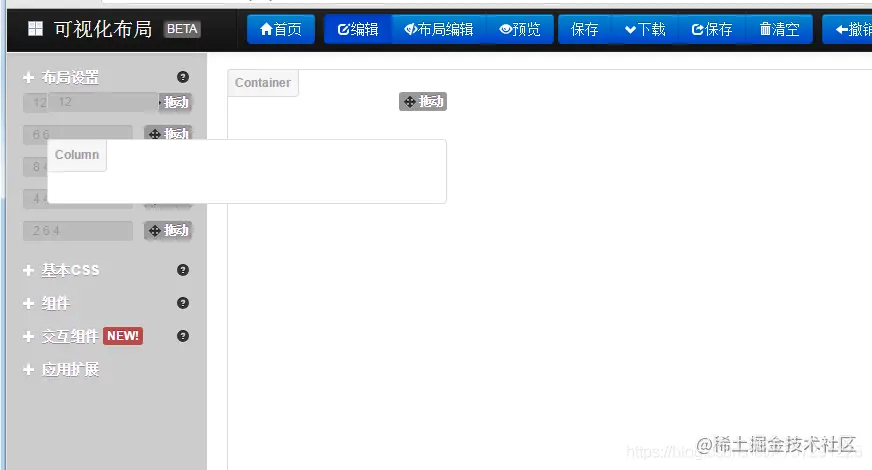Open help icon for 布局设置

click(x=182, y=77)
